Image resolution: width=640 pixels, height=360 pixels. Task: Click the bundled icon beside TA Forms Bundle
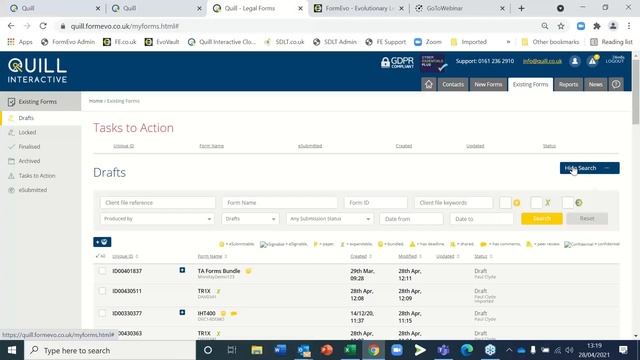(x=248, y=271)
